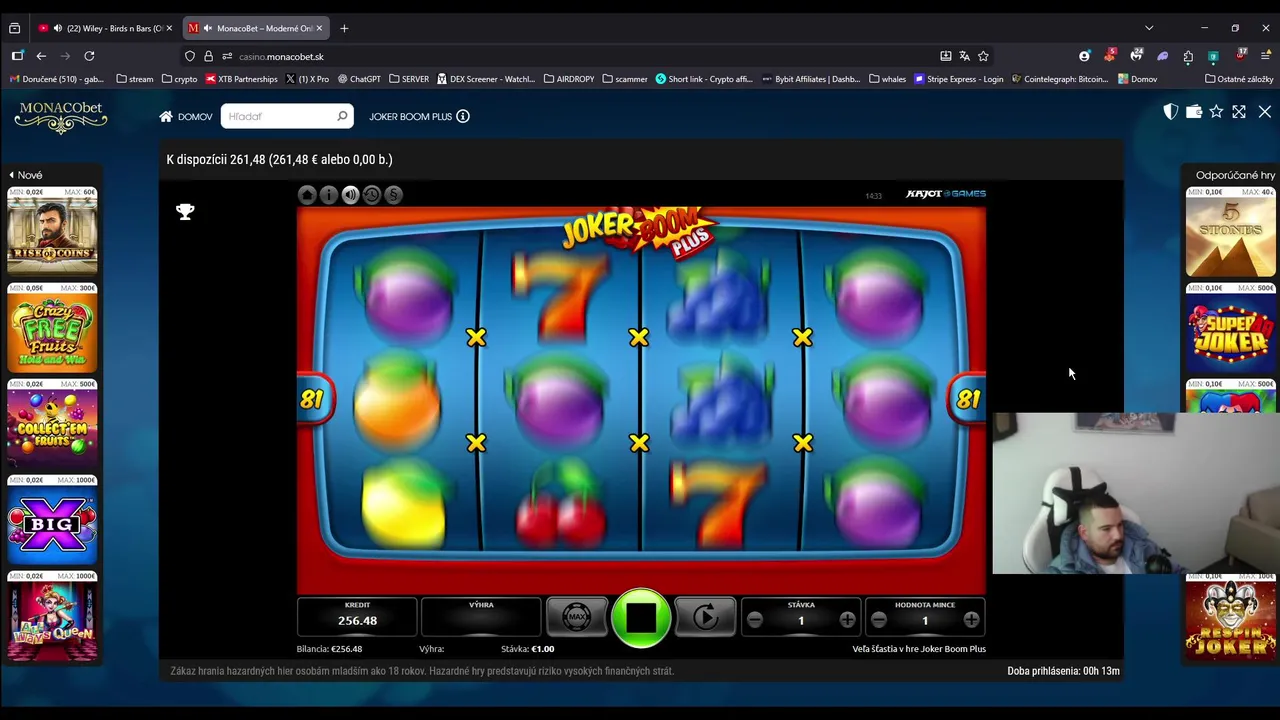Viewport: 1280px width, 720px height.
Task: Click the MonacoBet logo
Action: [61, 116]
